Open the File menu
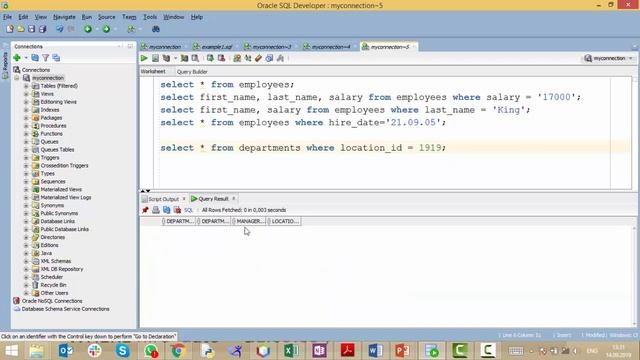This screenshot has width=640, height=360. pos(7,17)
